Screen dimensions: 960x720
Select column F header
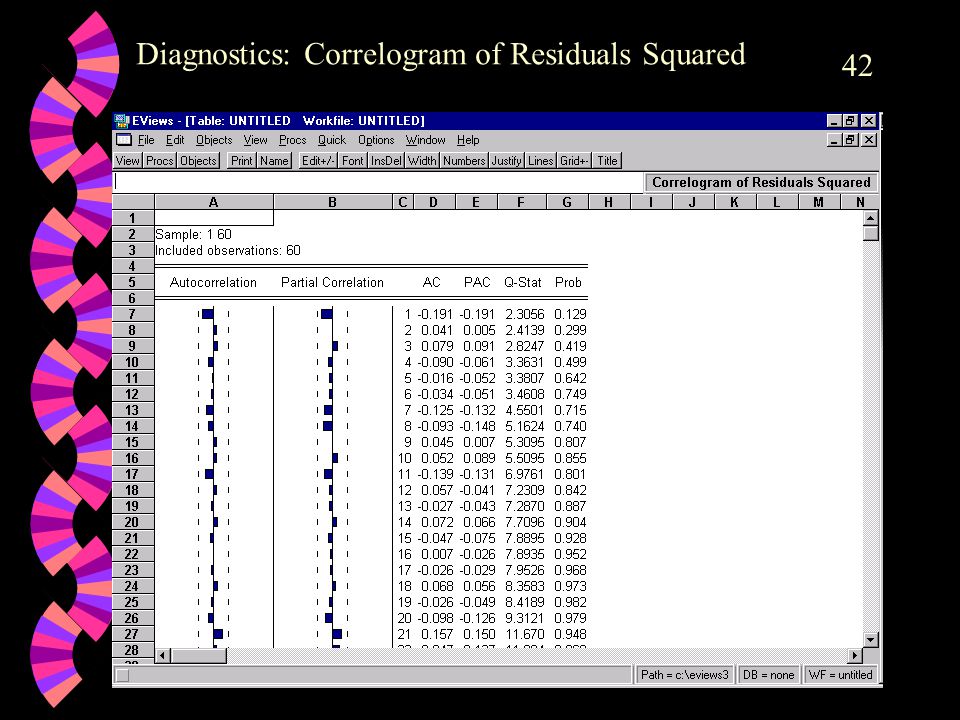coord(521,202)
